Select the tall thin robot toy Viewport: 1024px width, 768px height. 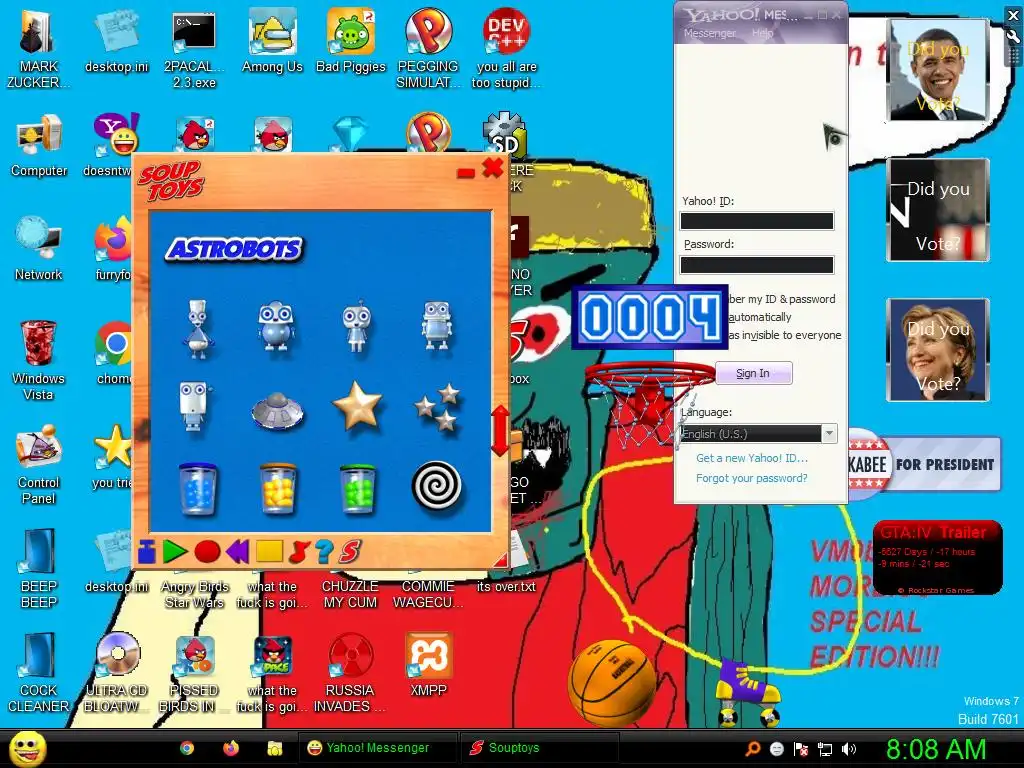coord(197,328)
